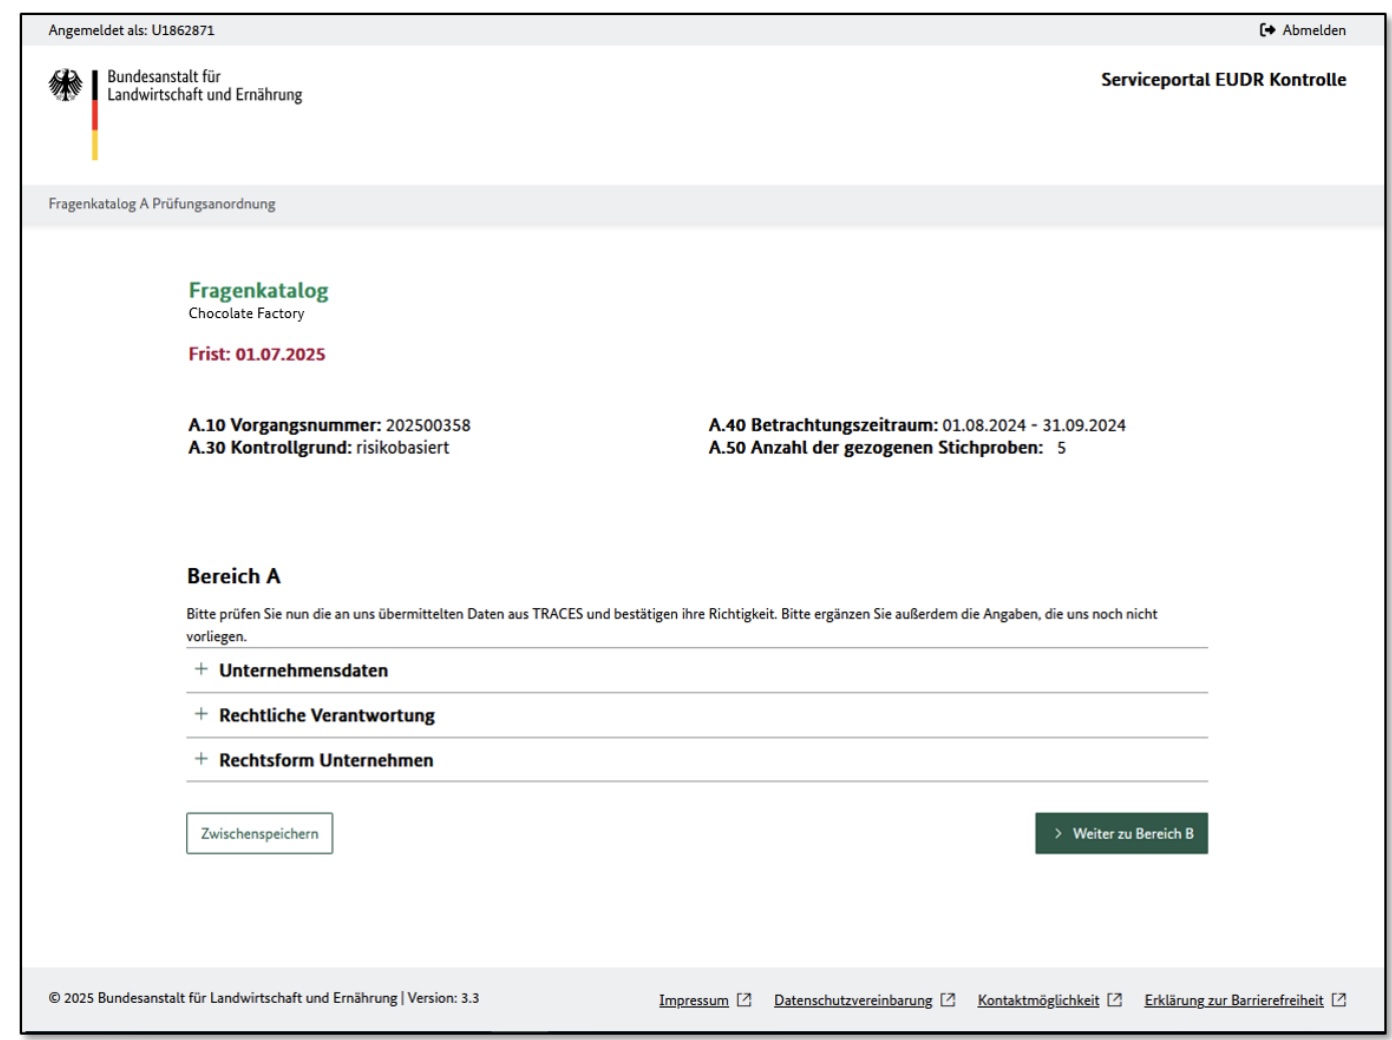Expand the Unternehmensdaten section

coord(697,670)
